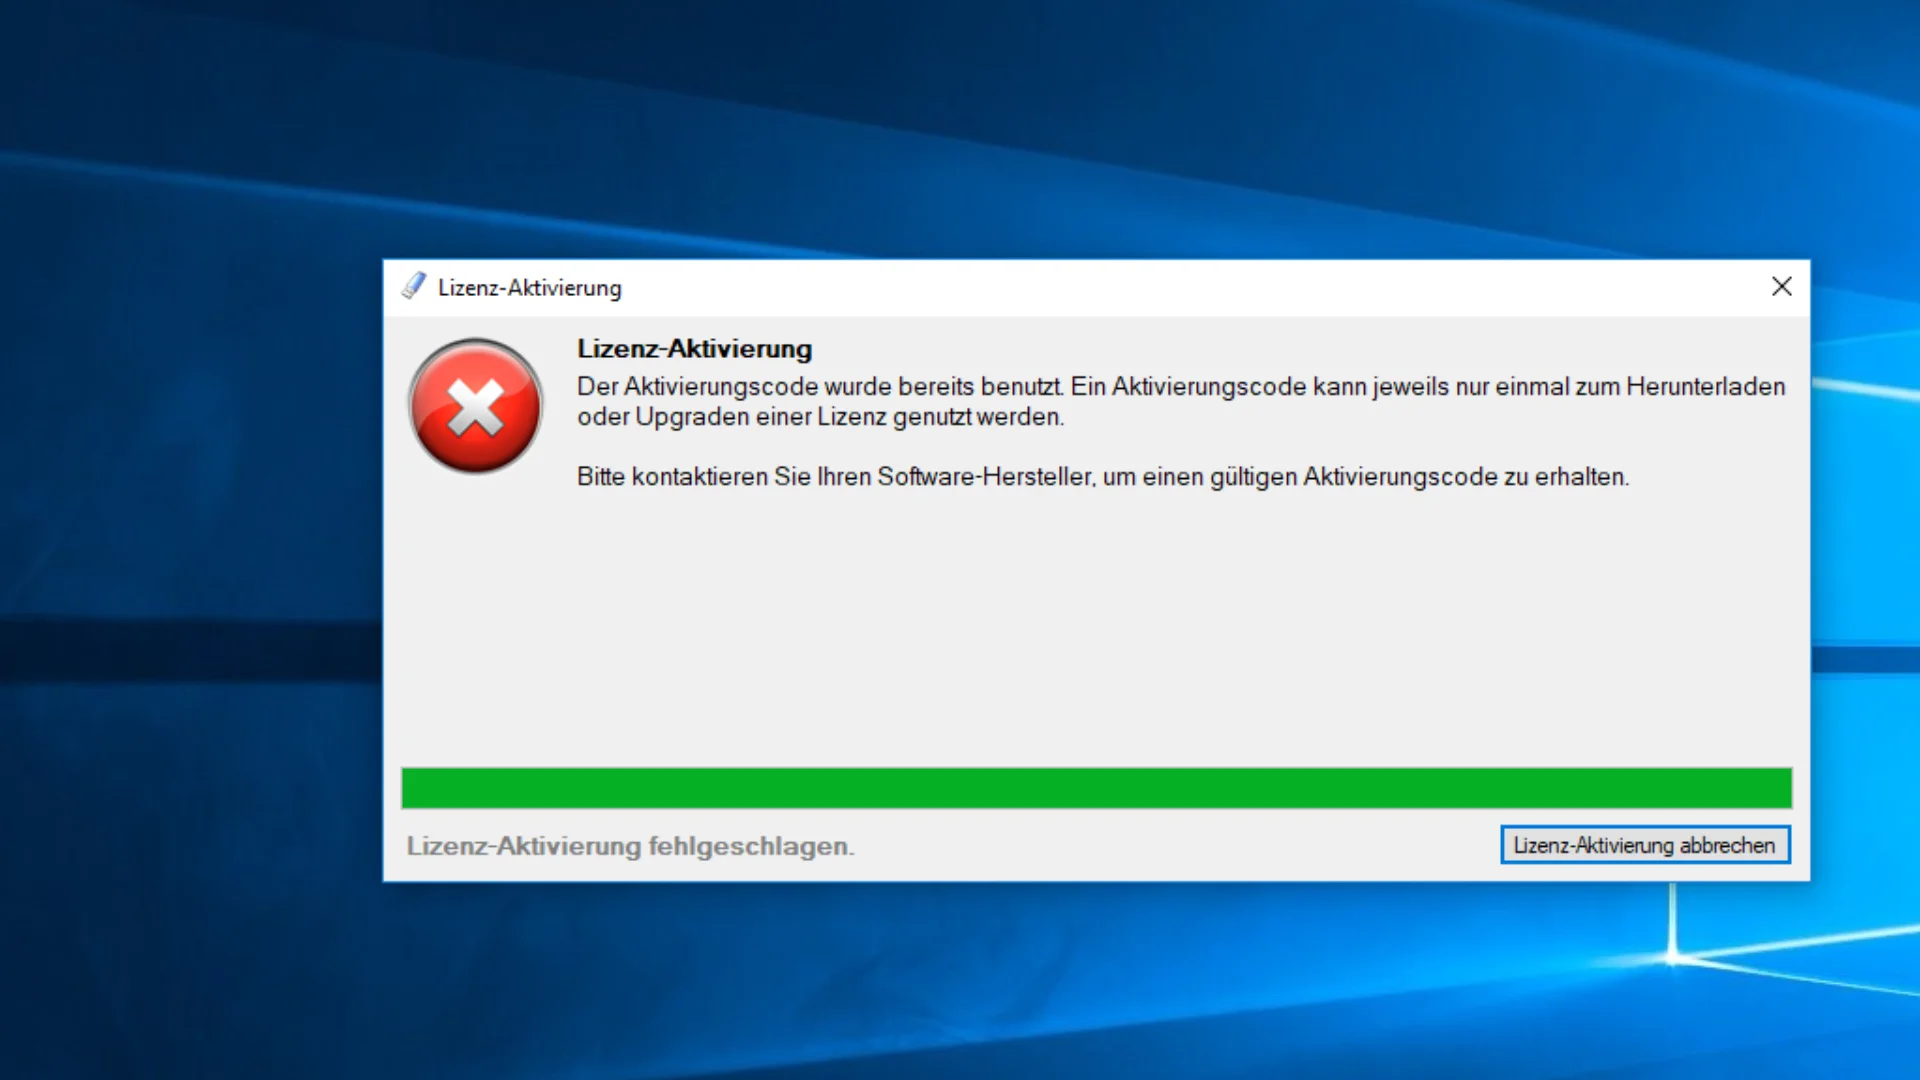Click the red error X icon
Screen dimensions: 1920x1080
pos(476,406)
